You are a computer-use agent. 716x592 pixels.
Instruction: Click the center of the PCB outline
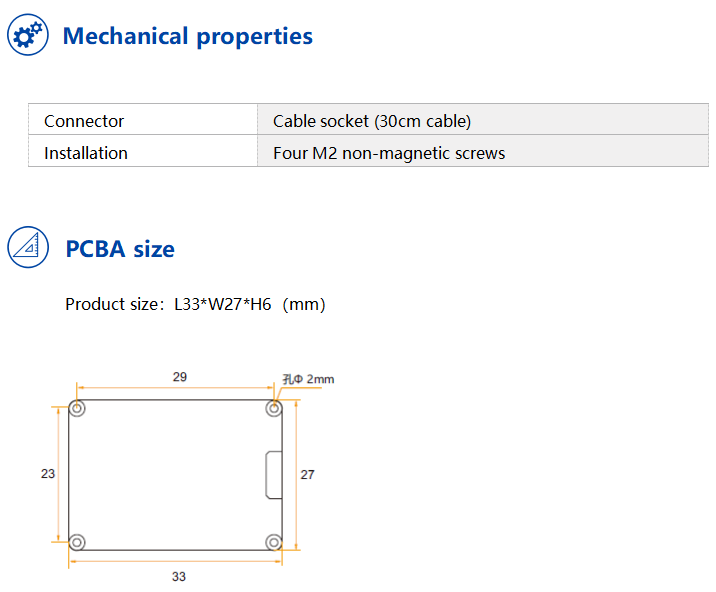tap(175, 475)
